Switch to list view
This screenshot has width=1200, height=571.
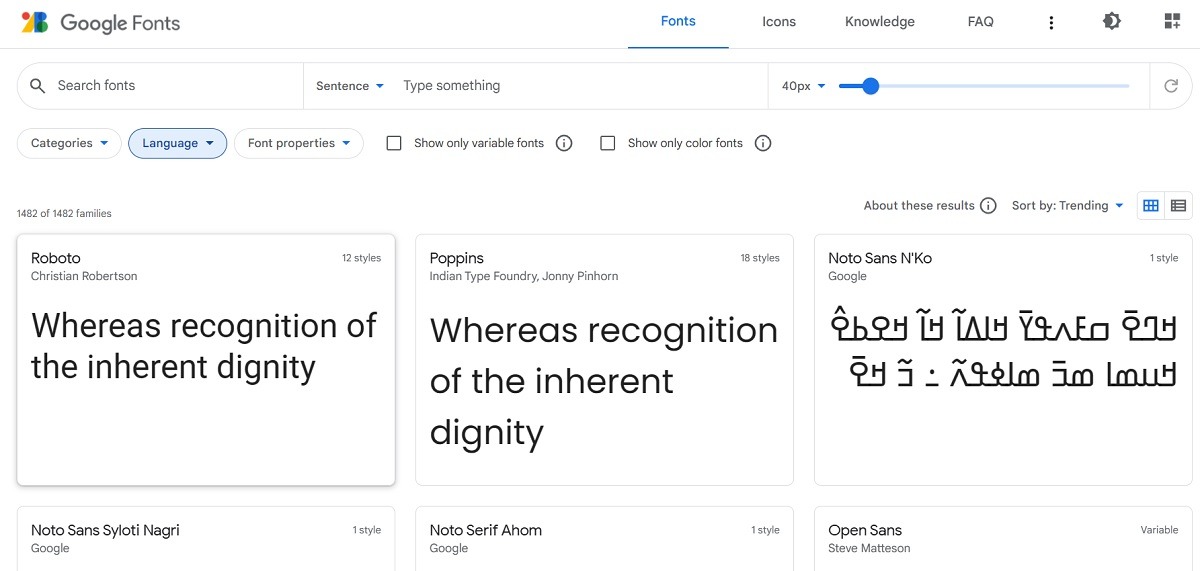[x=1178, y=206]
